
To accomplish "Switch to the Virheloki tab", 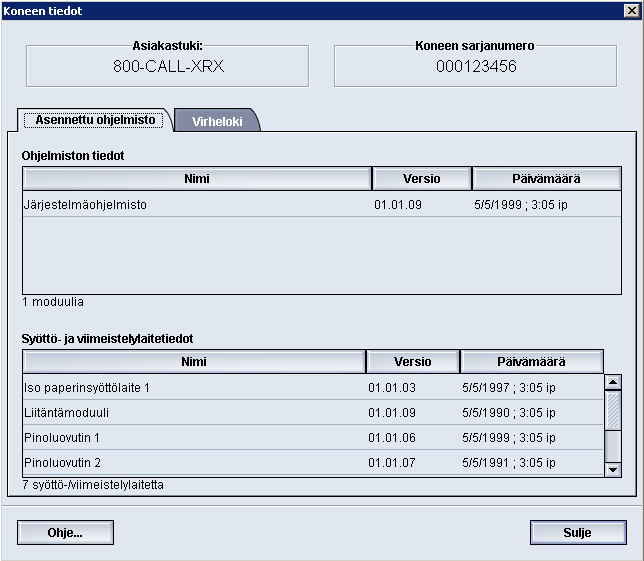I will [x=217, y=121].
